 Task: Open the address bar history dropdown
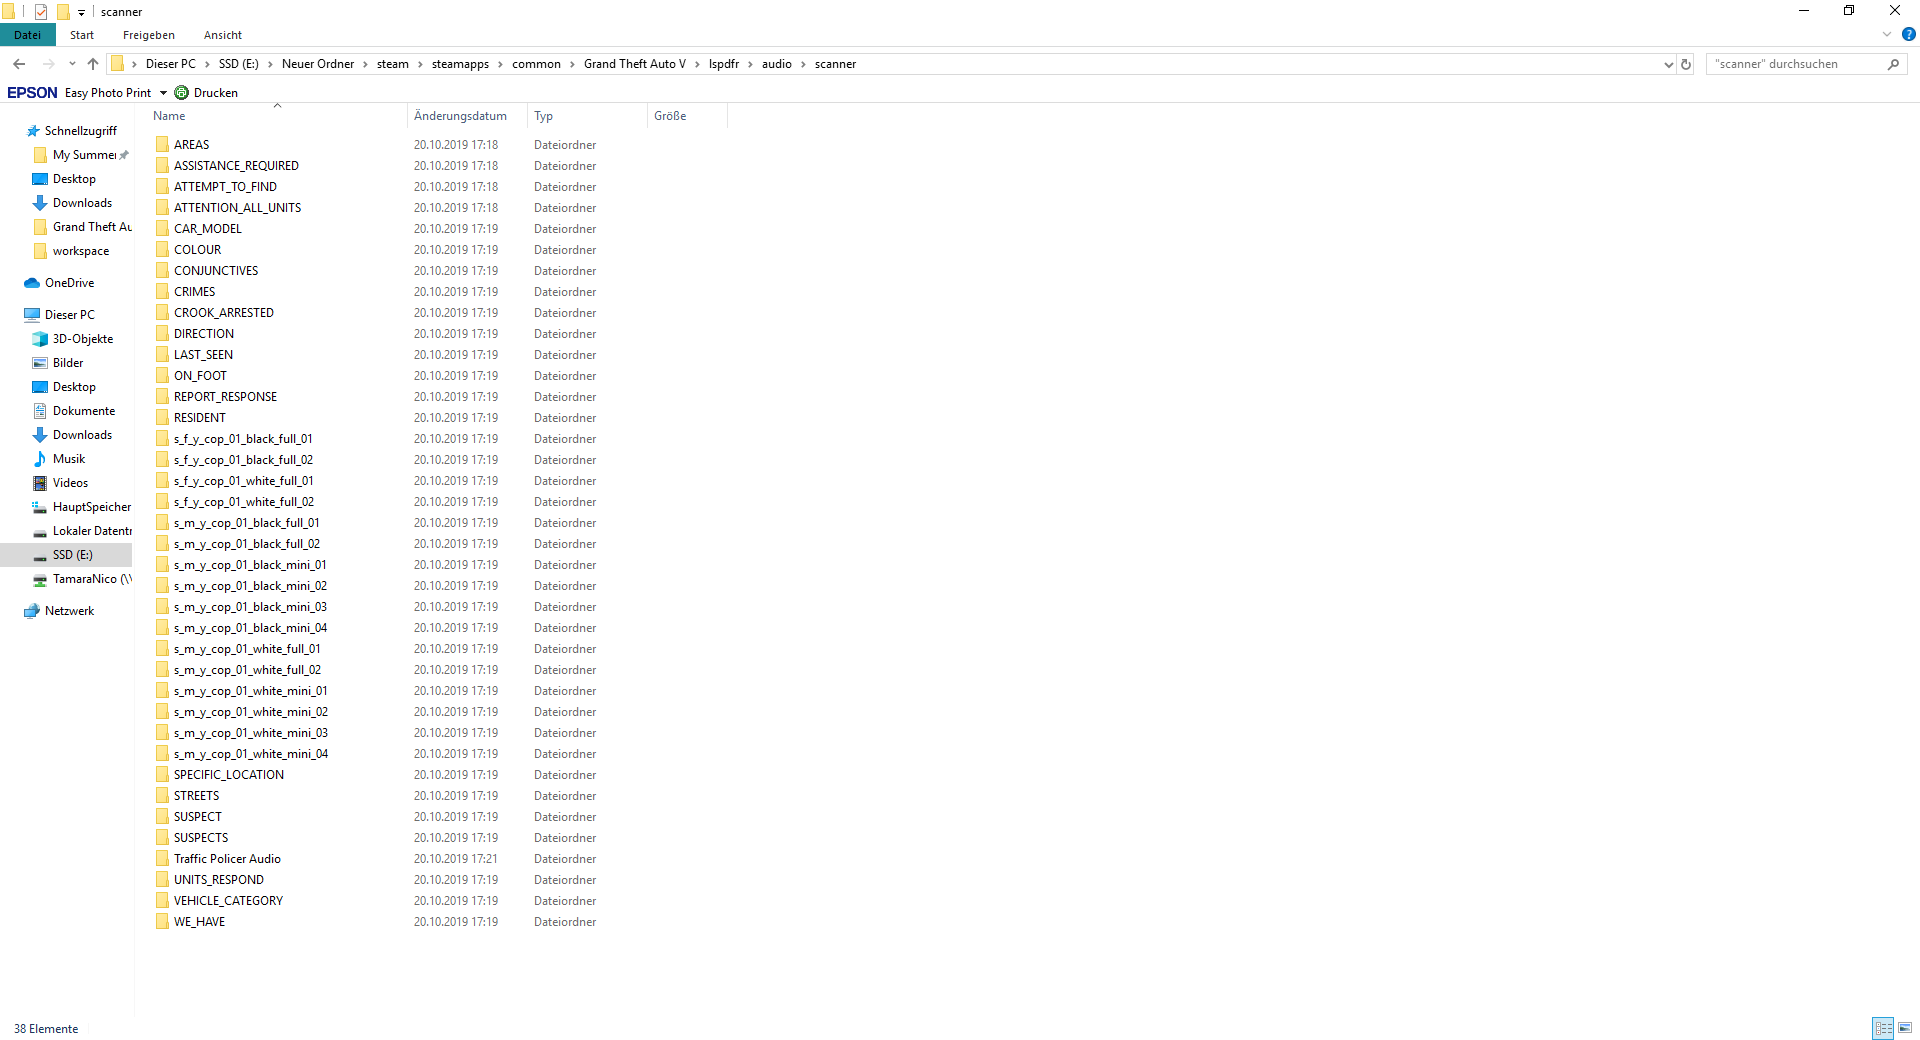click(x=1668, y=64)
